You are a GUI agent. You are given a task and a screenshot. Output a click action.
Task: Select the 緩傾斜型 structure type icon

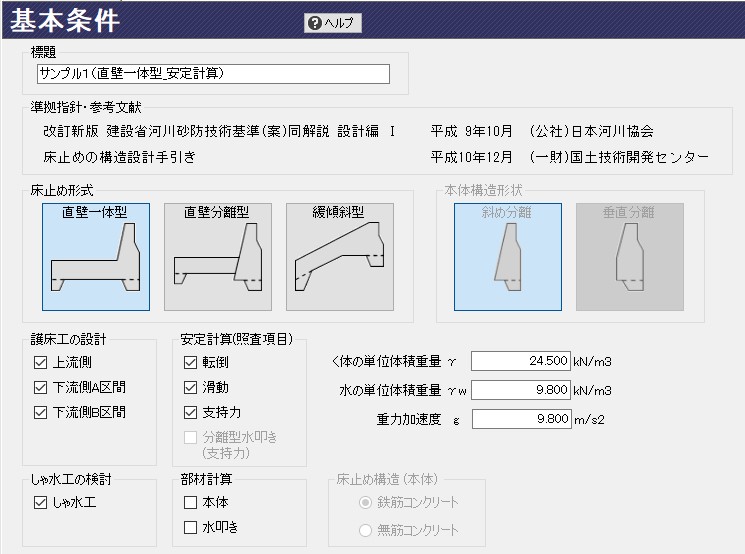339,257
